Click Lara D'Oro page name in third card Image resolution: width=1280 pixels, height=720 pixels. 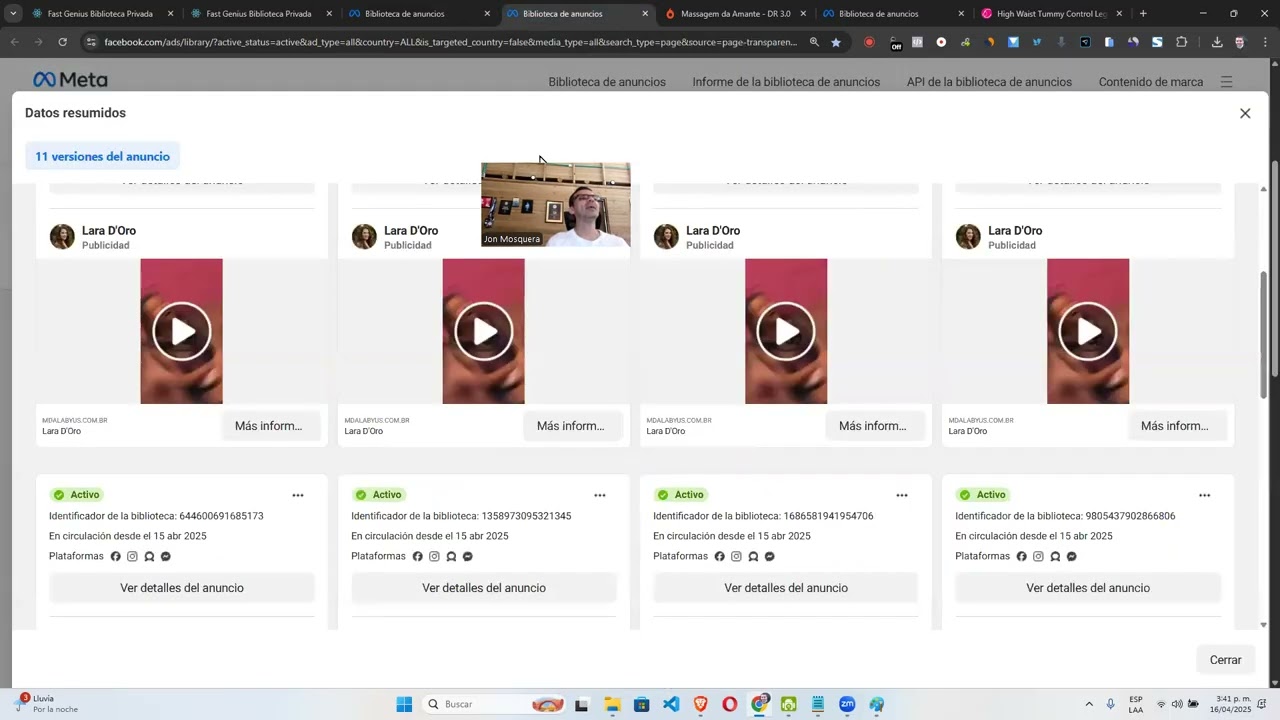(x=713, y=231)
